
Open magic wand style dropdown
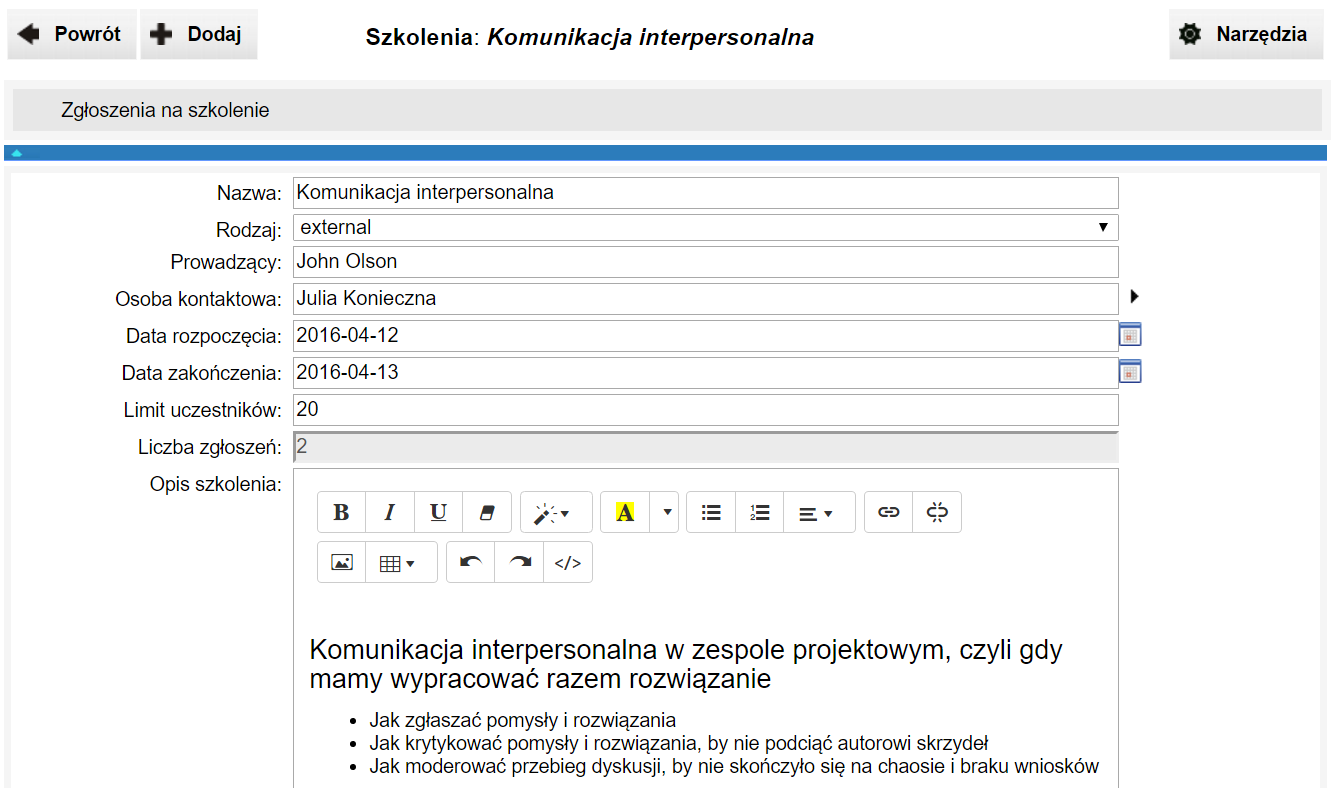coord(556,512)
